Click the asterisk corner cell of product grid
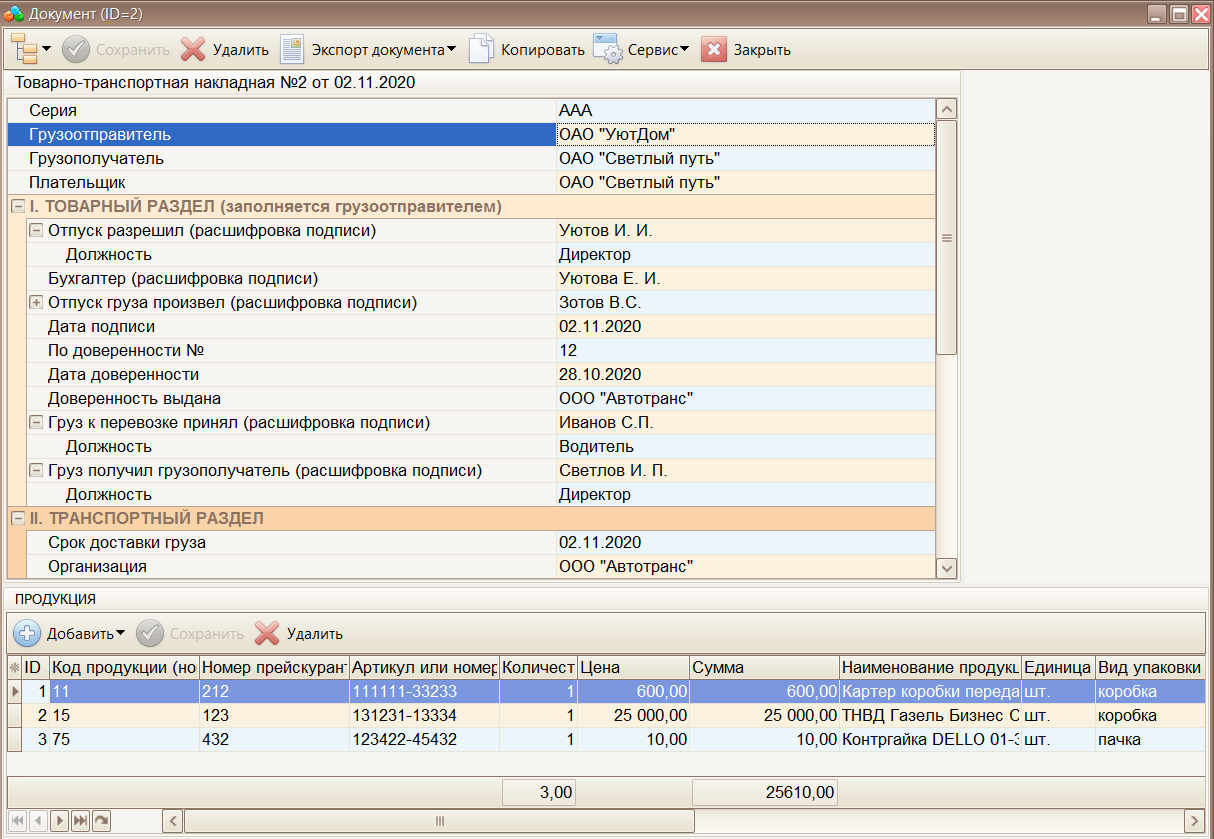The image size is (1214, 839). tap(14, 667)
